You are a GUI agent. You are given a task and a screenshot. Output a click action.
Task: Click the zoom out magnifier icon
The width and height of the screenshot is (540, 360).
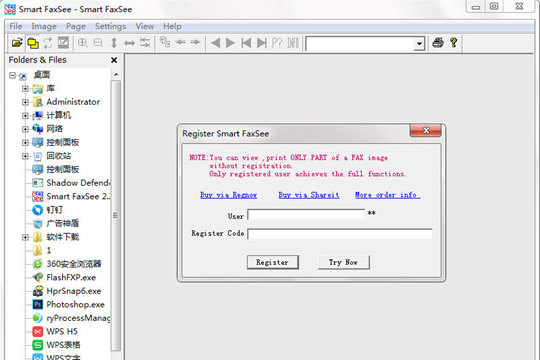click(98, 43)
